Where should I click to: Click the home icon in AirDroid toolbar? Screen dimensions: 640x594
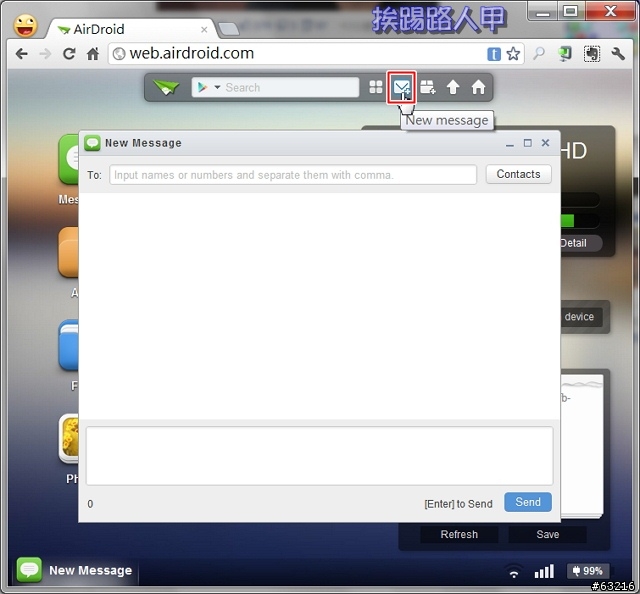click(x=478, y=87)
